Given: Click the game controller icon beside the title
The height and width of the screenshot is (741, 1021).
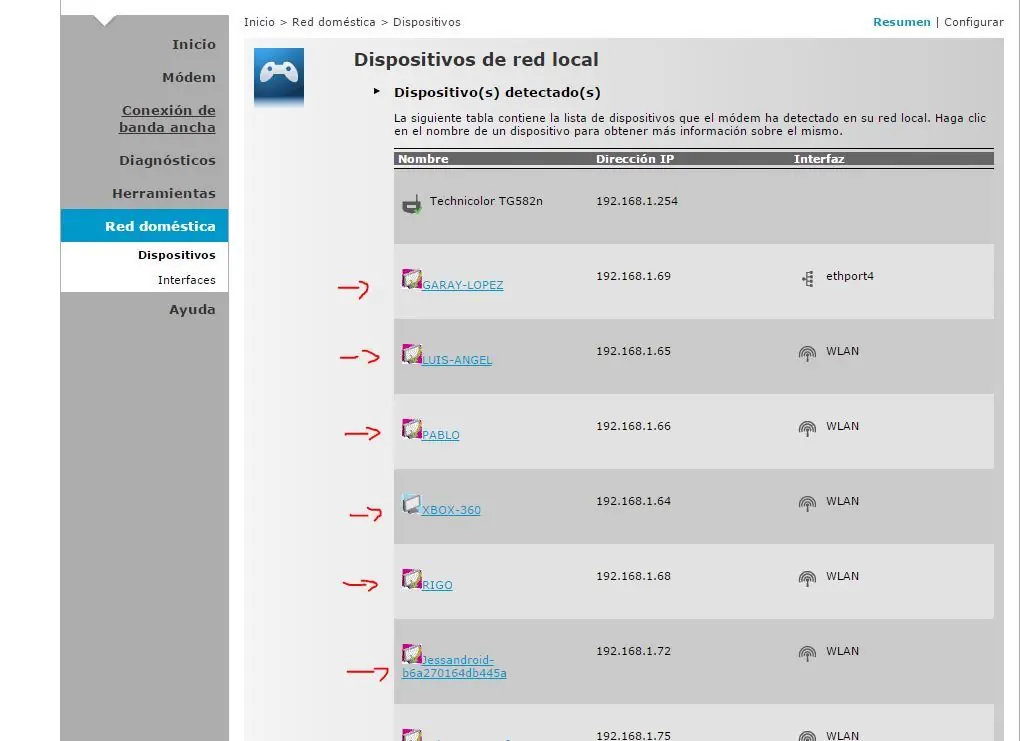Looking at the screenshot, I should pyautogui.click(x=279, y=76).
